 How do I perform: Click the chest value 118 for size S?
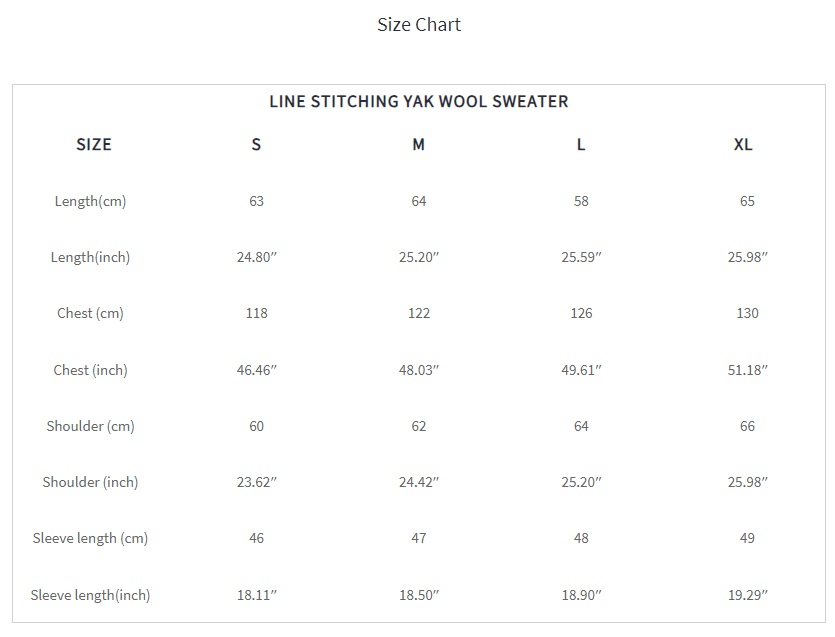(x=256, y=313)
